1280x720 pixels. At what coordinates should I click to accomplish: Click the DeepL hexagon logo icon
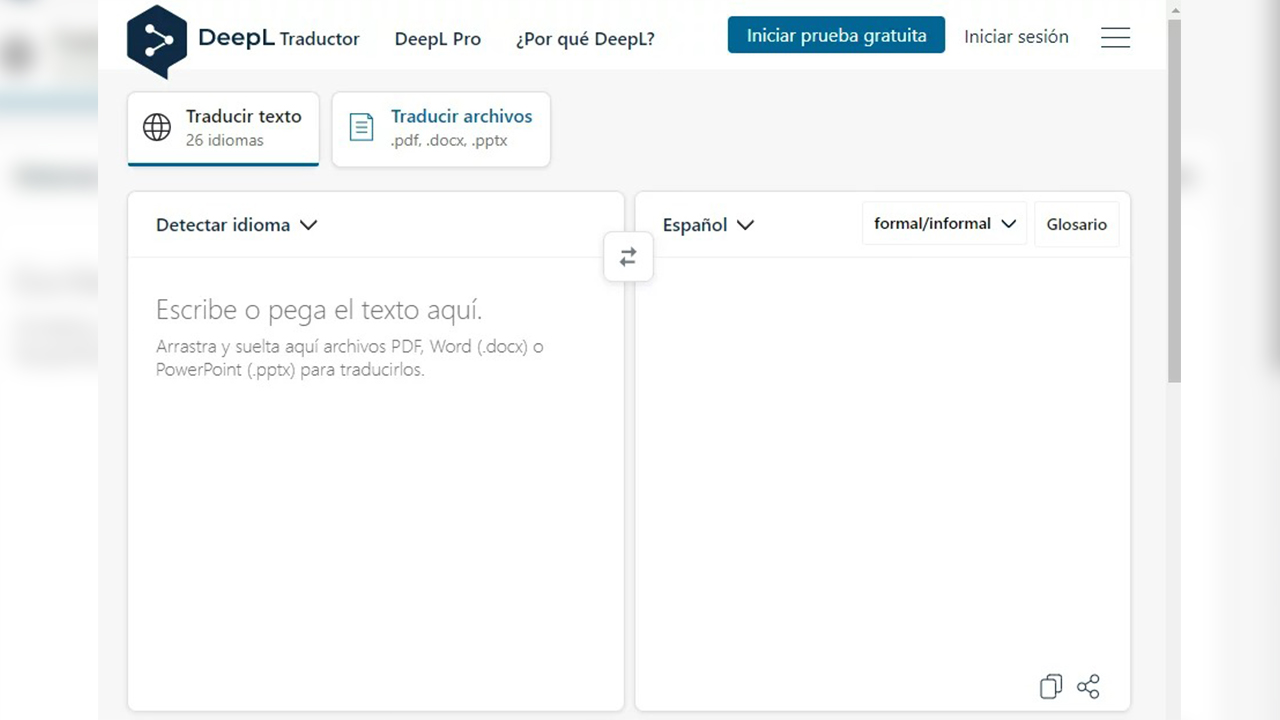tap(157, 41)
